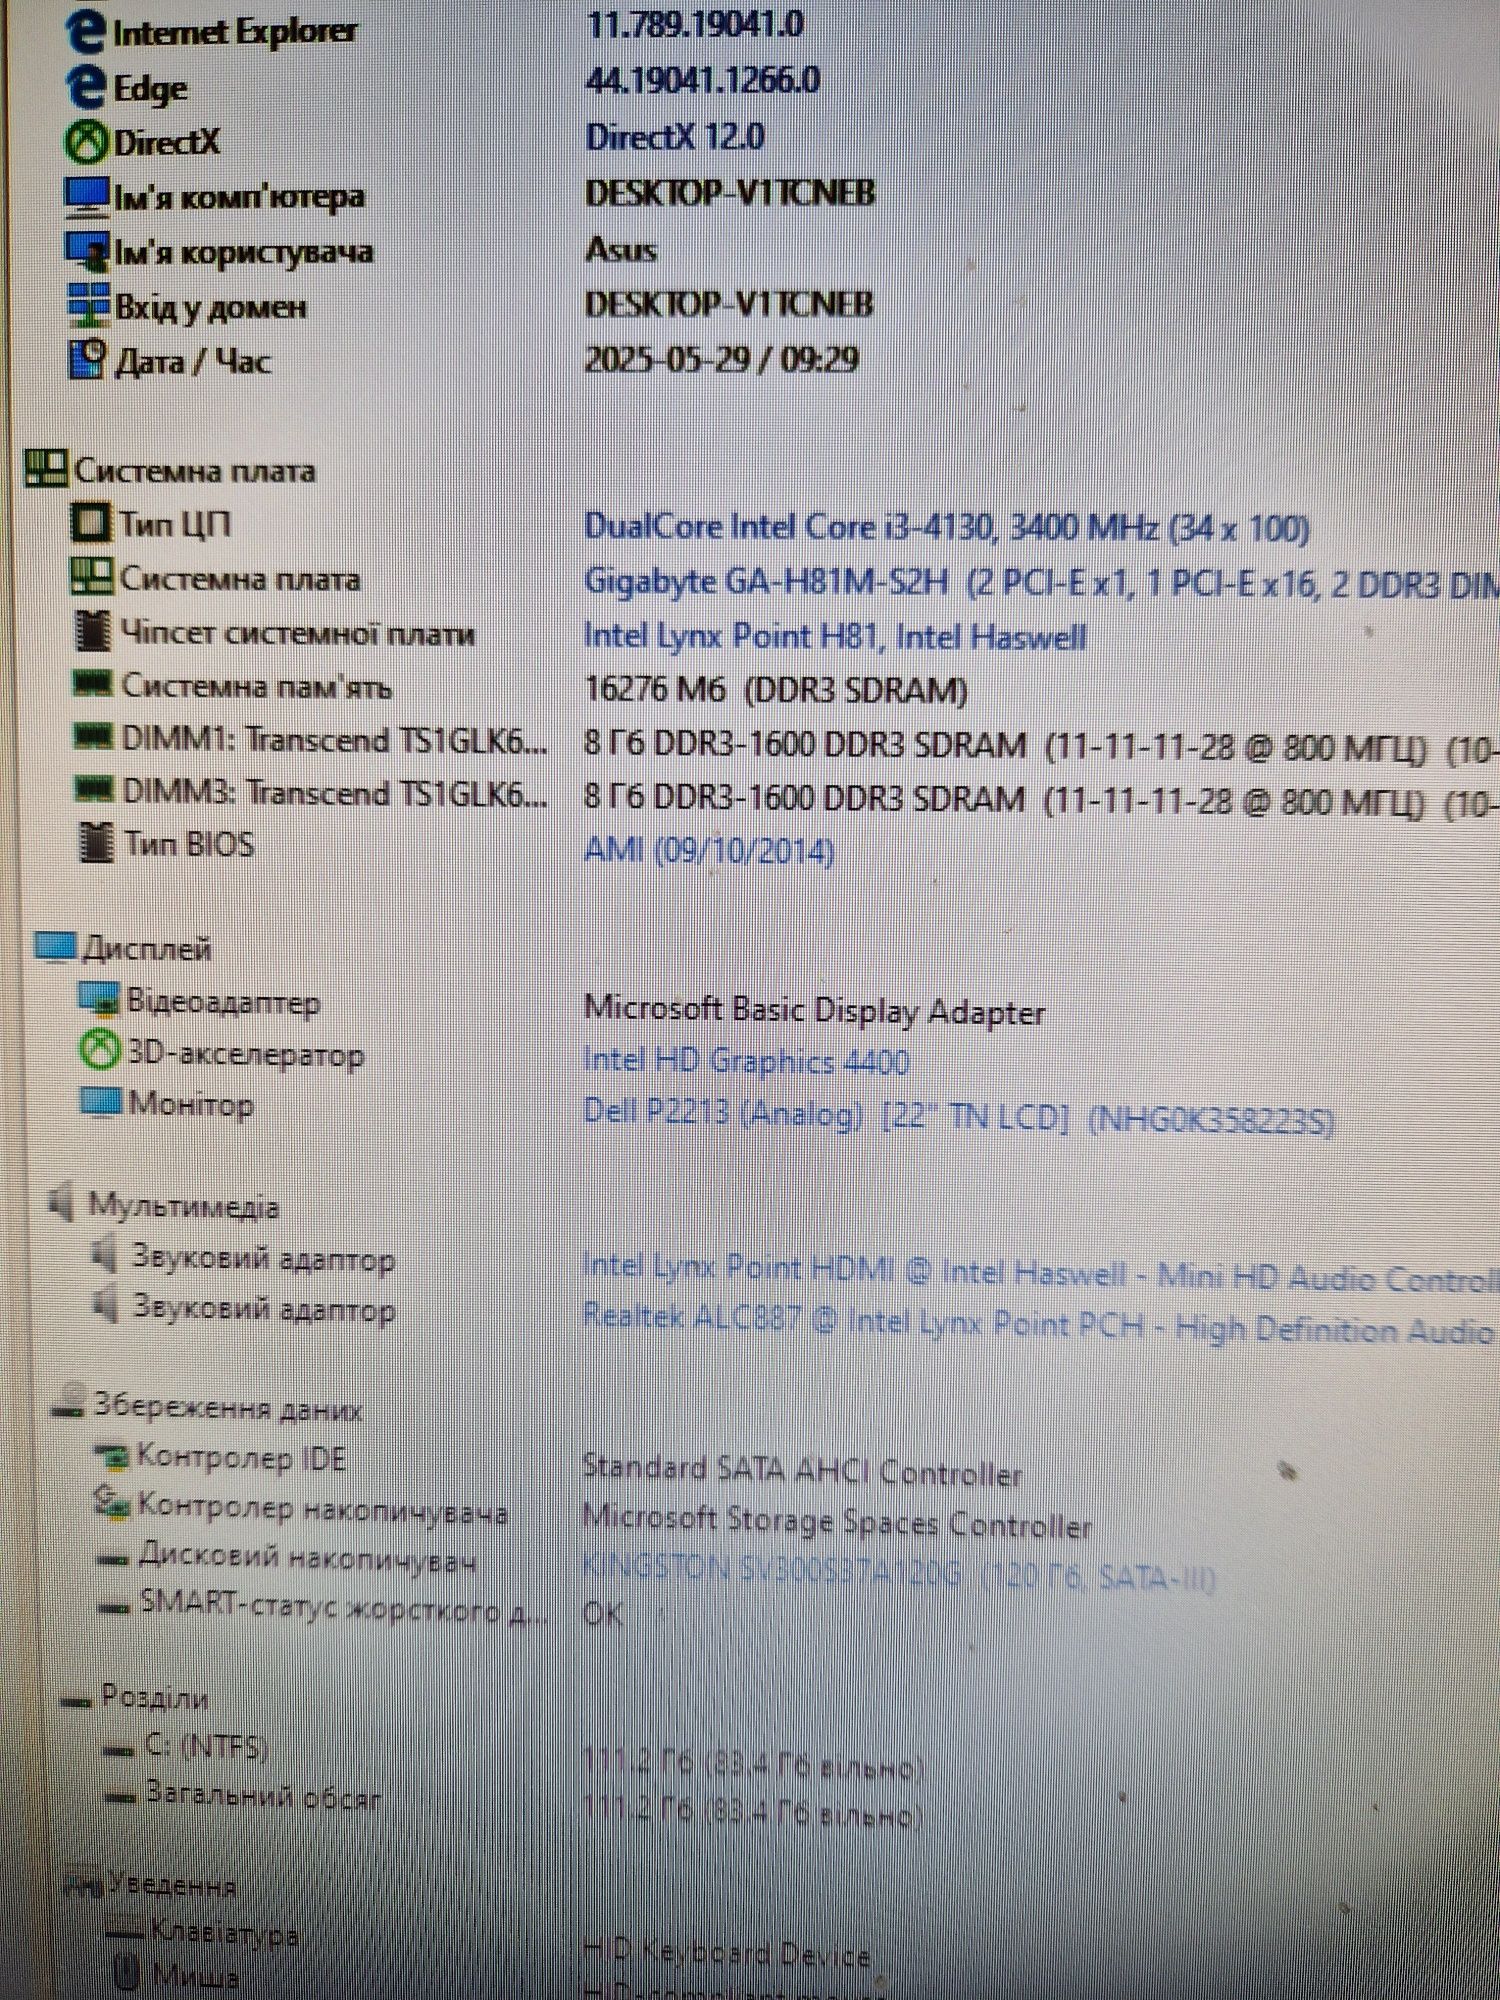Viewport: 1500px width, 2000px height.
Task: Select the Загальний обсяг row label
Action: coord(264,1795)
